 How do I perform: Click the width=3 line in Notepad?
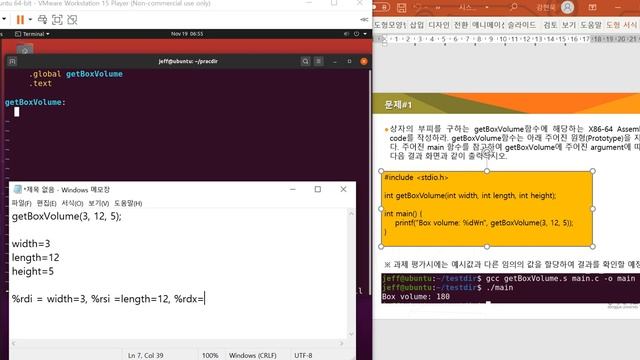[31, 244]
